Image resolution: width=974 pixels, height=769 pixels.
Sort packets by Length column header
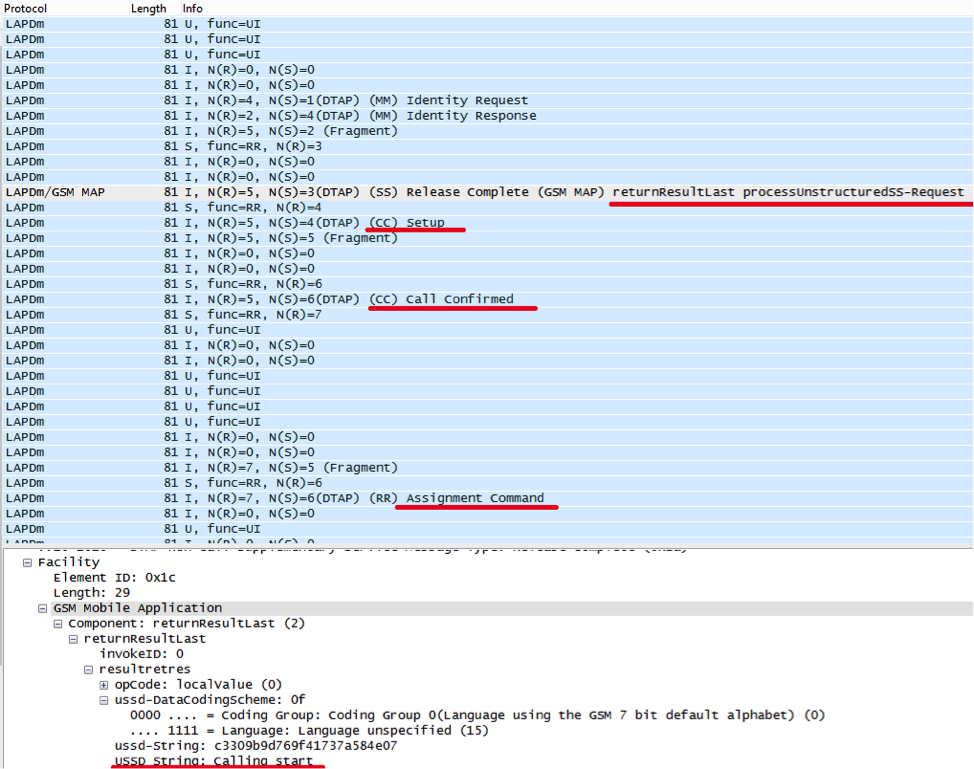coord(149,8)
